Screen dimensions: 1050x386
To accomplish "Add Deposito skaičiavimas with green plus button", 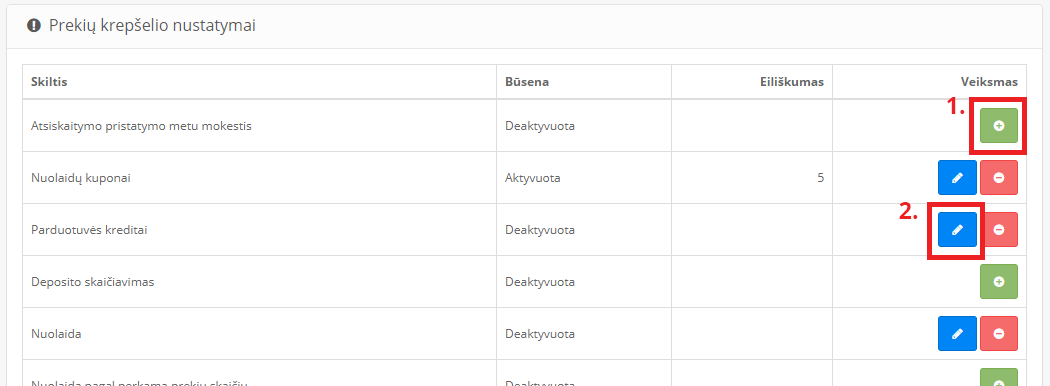I will point(998,281).
